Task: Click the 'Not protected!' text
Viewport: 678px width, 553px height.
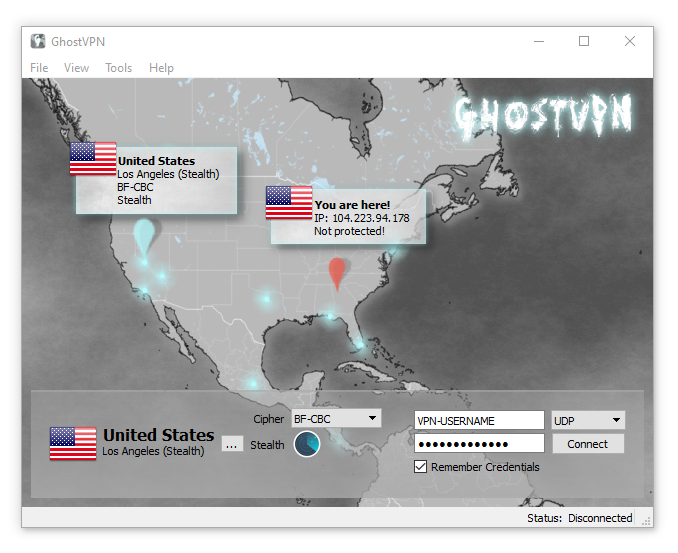Action: (x=349, y=231)
